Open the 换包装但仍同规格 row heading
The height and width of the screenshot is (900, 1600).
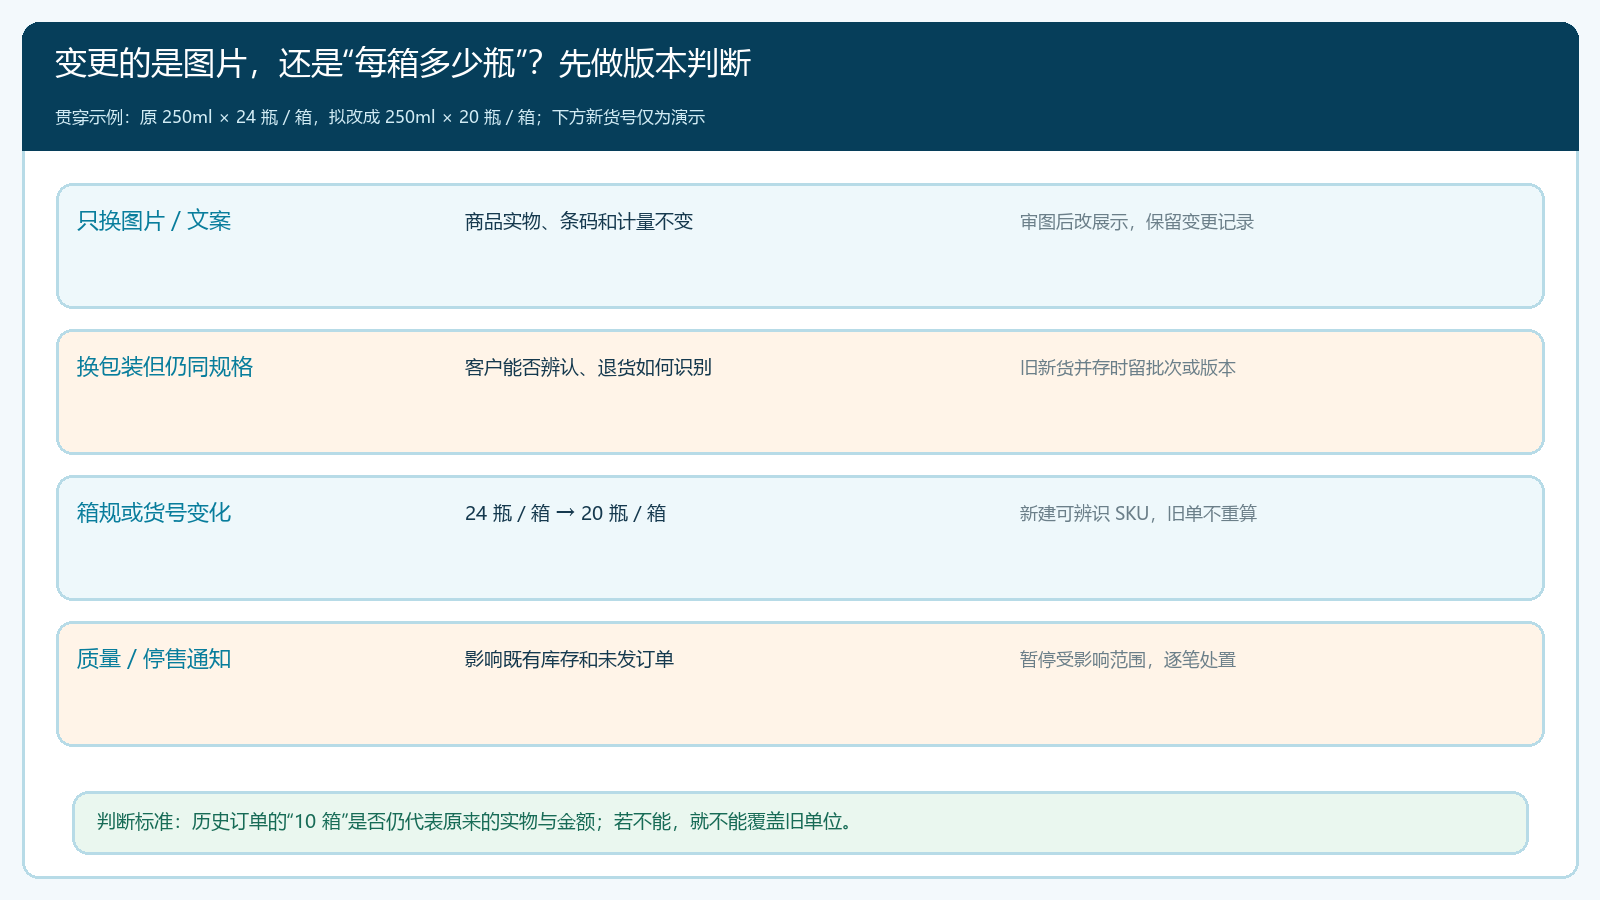point(165,367)
